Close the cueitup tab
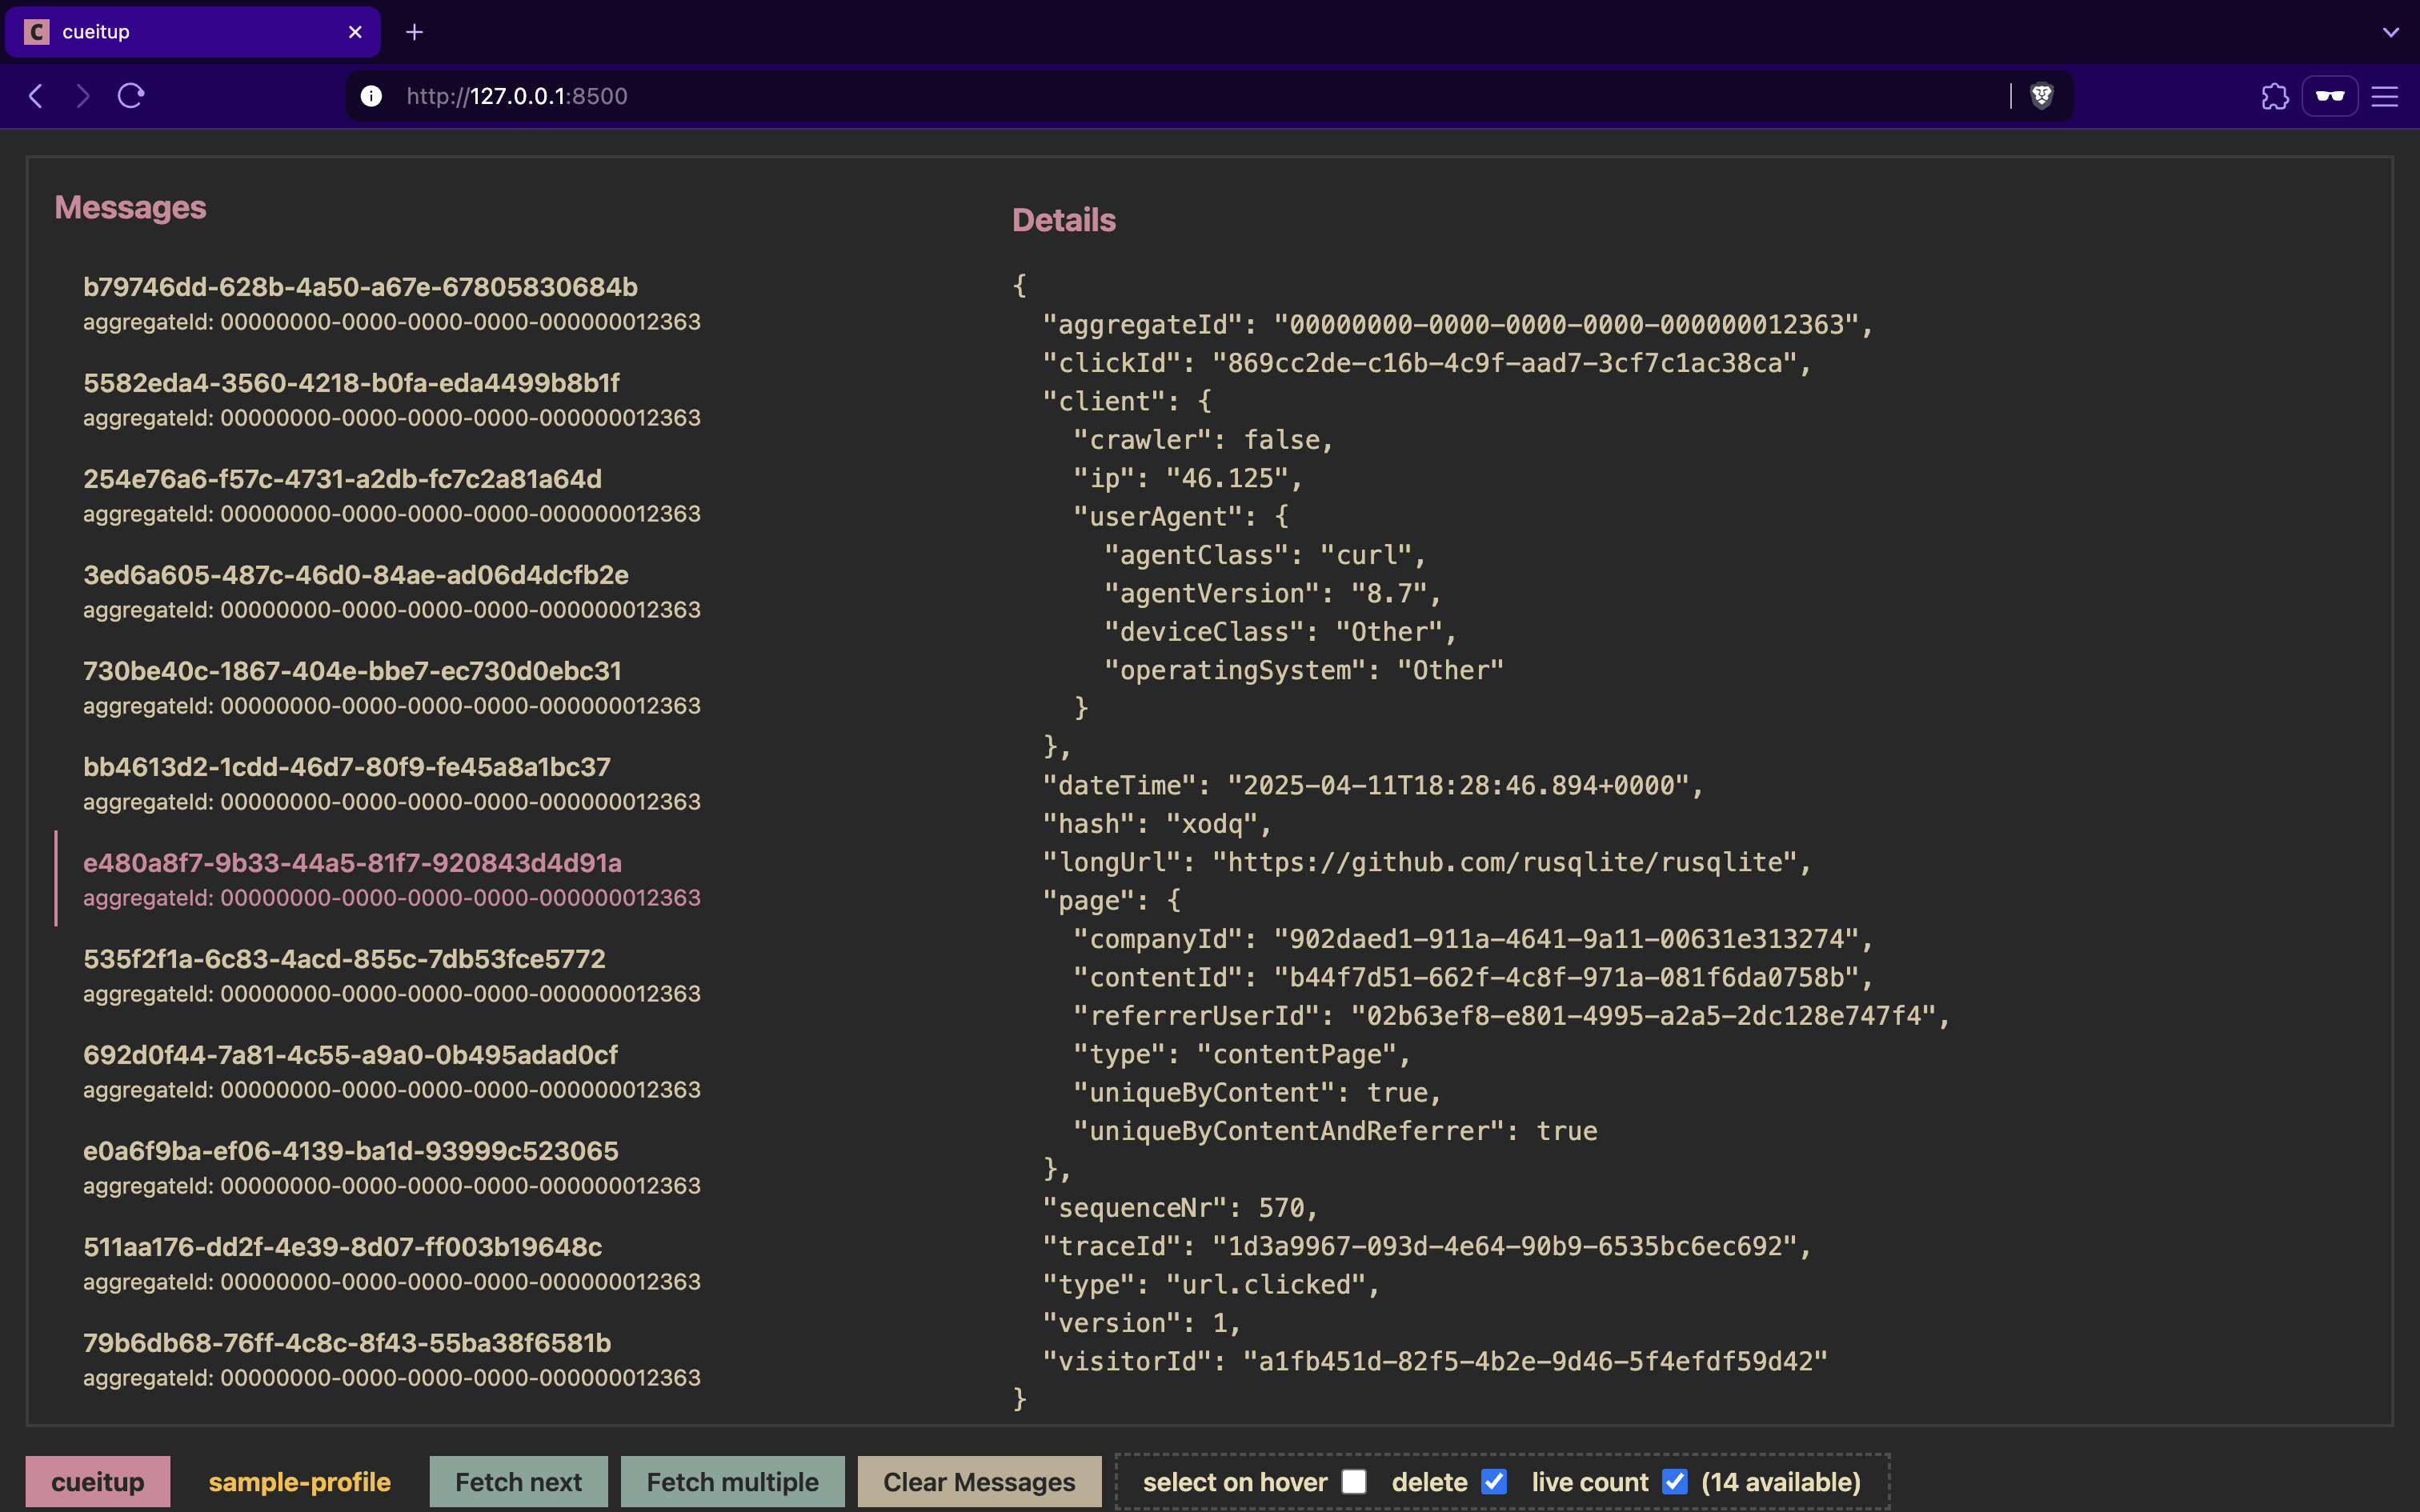The width and height of the screenshot is (2420, 1512). point(355,32)
